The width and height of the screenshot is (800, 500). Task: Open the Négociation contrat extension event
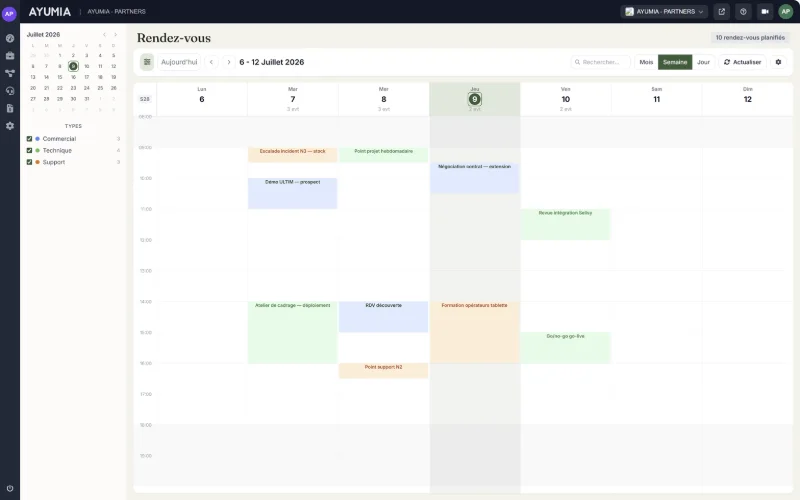coord(474,178)
